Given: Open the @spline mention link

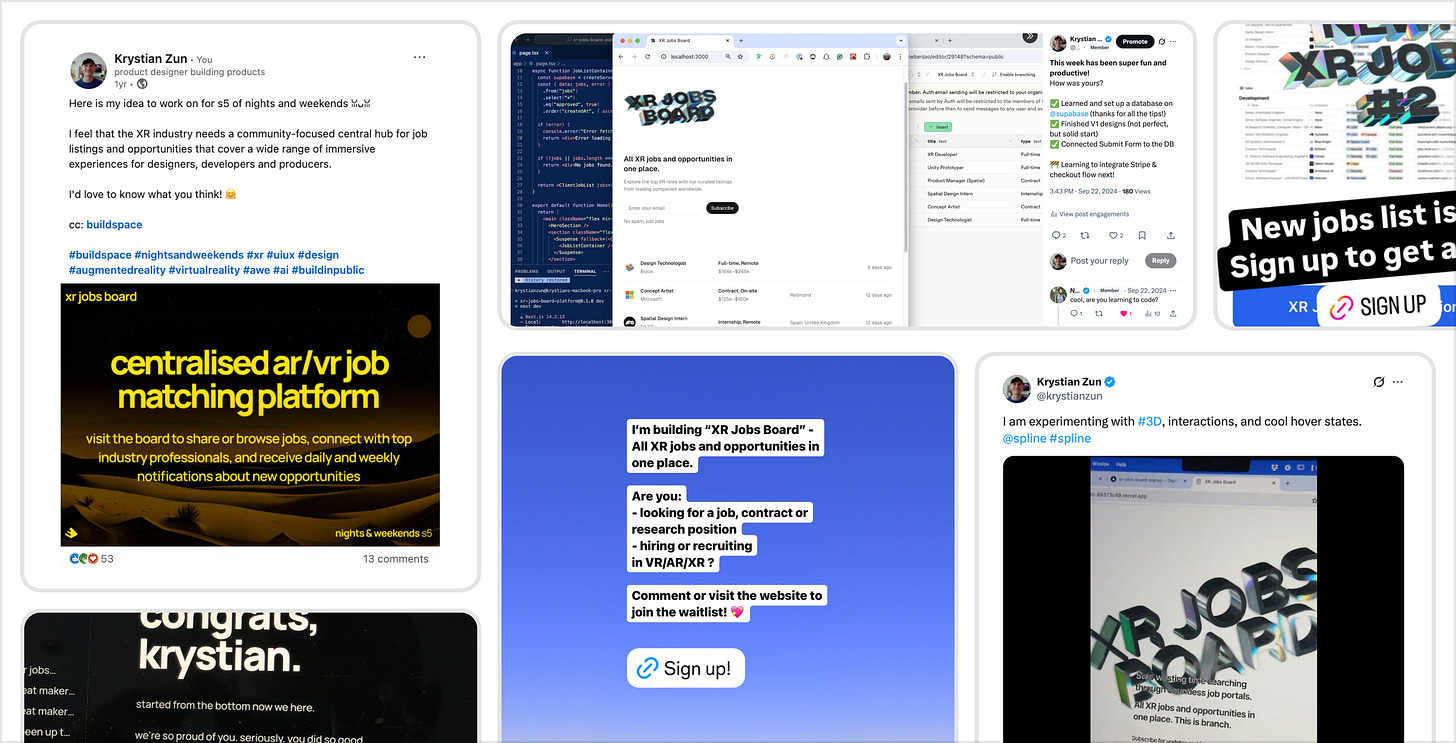Looking at the screenshot, I should 1024,438.
